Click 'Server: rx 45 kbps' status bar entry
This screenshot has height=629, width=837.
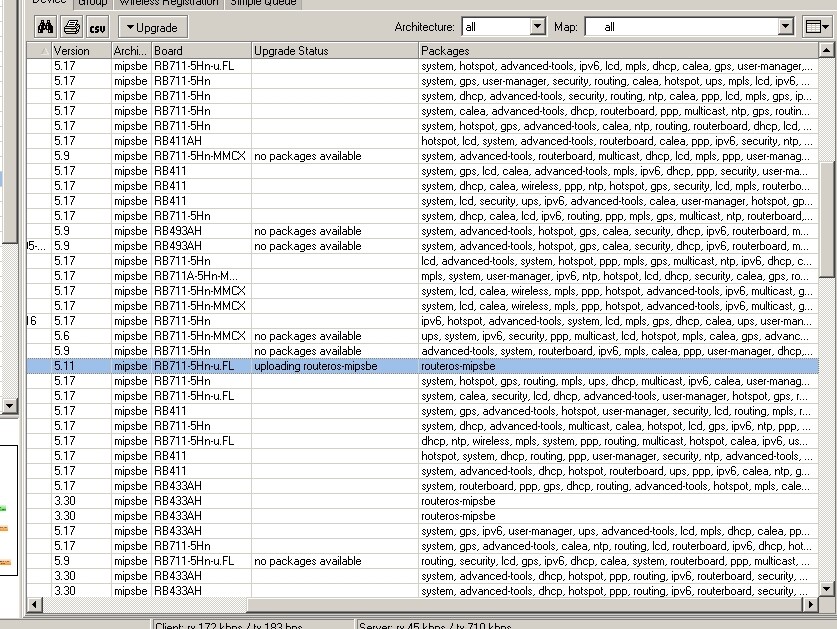[x=435, y=625]
